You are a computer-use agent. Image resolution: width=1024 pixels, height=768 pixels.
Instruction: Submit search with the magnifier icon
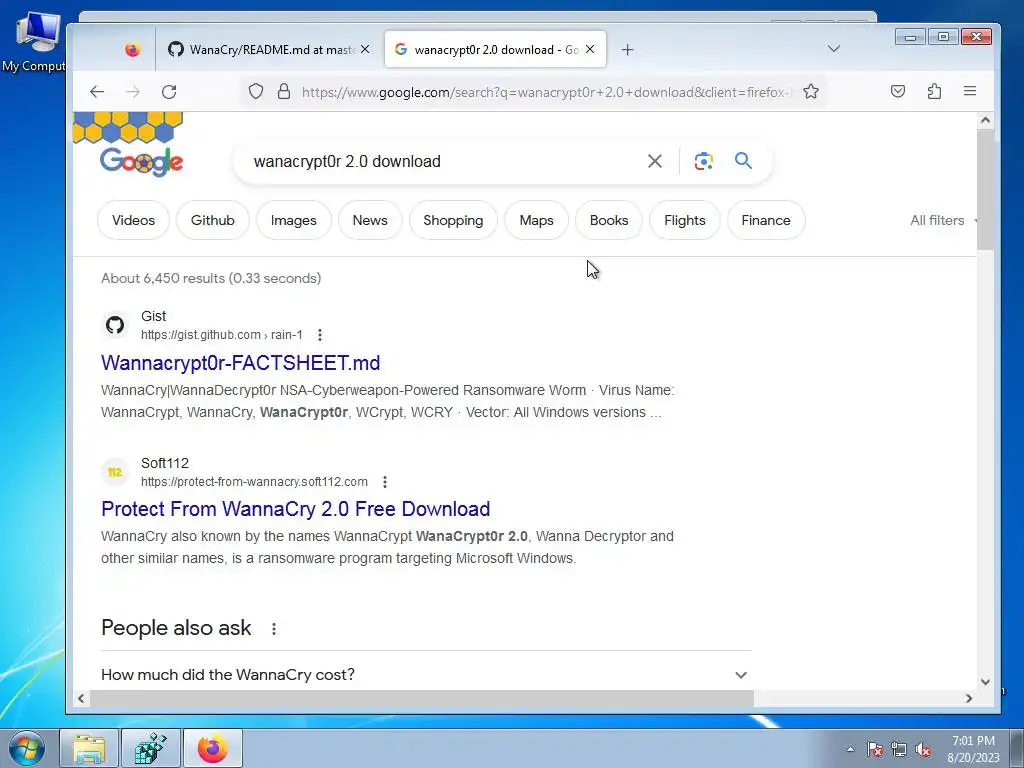pyautogui.click(x=743, y=161)
